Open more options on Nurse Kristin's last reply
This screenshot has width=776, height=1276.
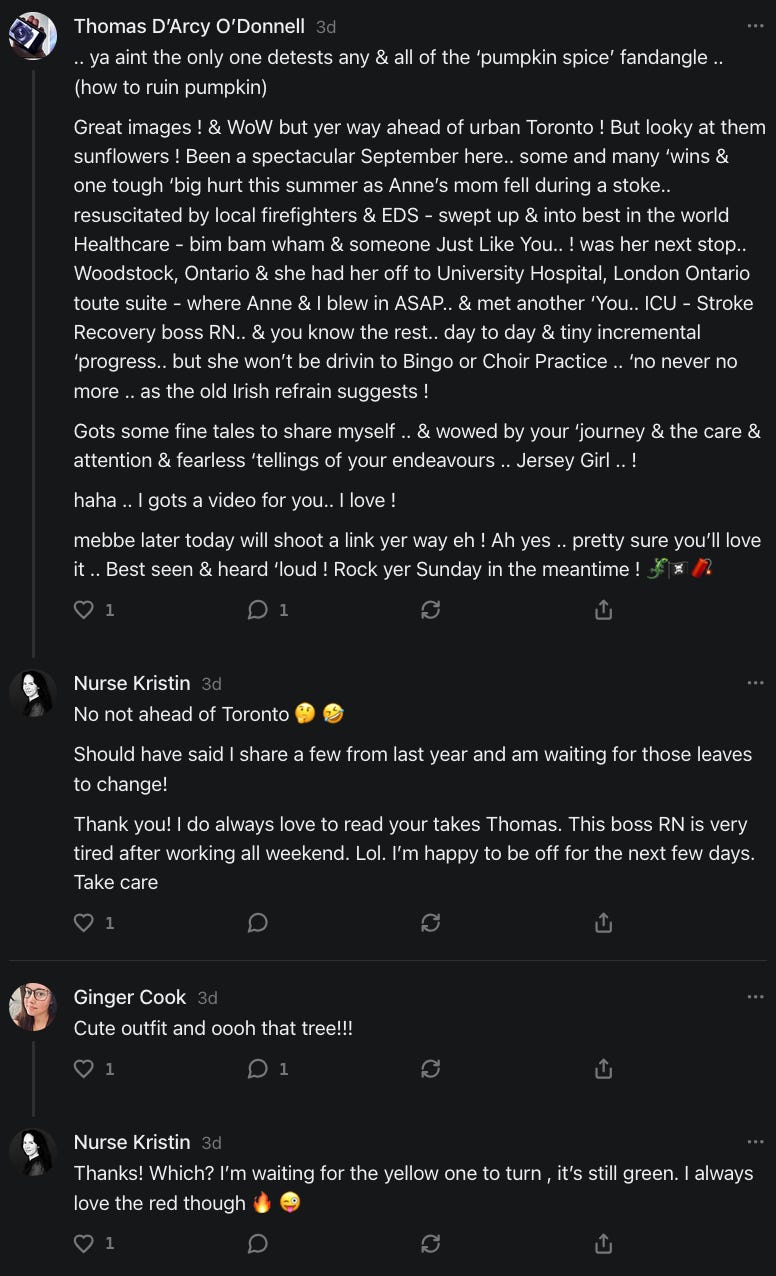click(755, 1142)
